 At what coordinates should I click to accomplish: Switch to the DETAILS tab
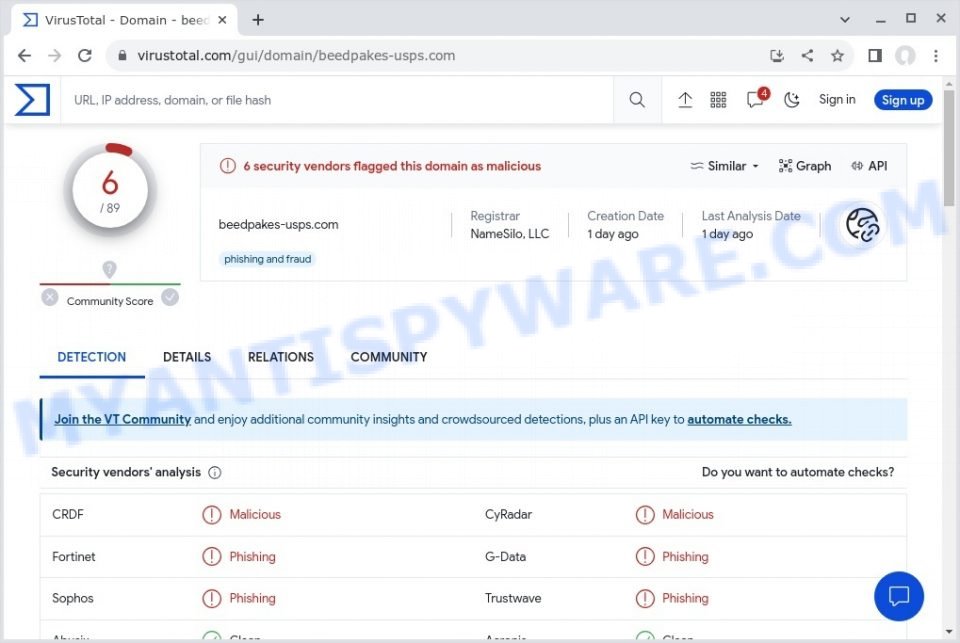[187, 357]
